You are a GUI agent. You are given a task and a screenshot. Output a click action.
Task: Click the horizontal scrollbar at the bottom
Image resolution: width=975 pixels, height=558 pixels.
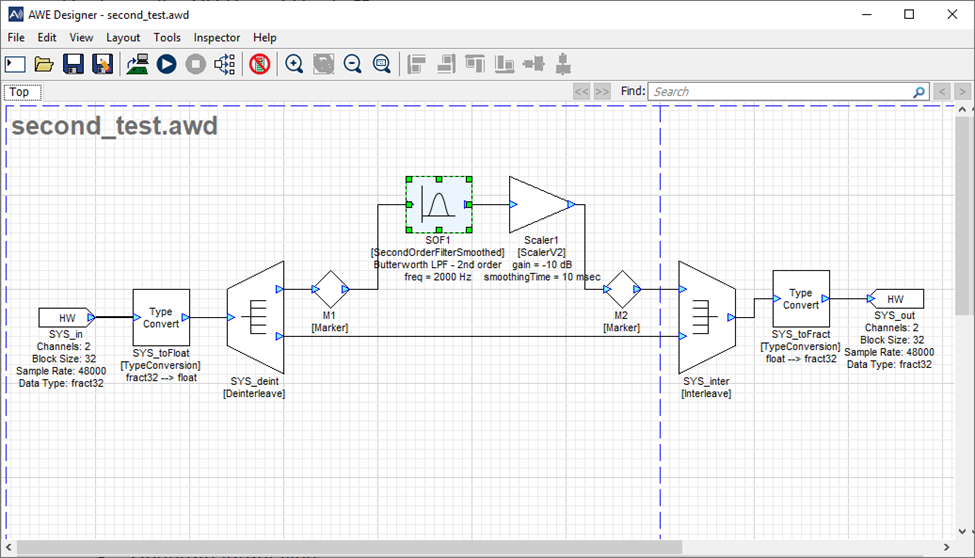(350, 548)
